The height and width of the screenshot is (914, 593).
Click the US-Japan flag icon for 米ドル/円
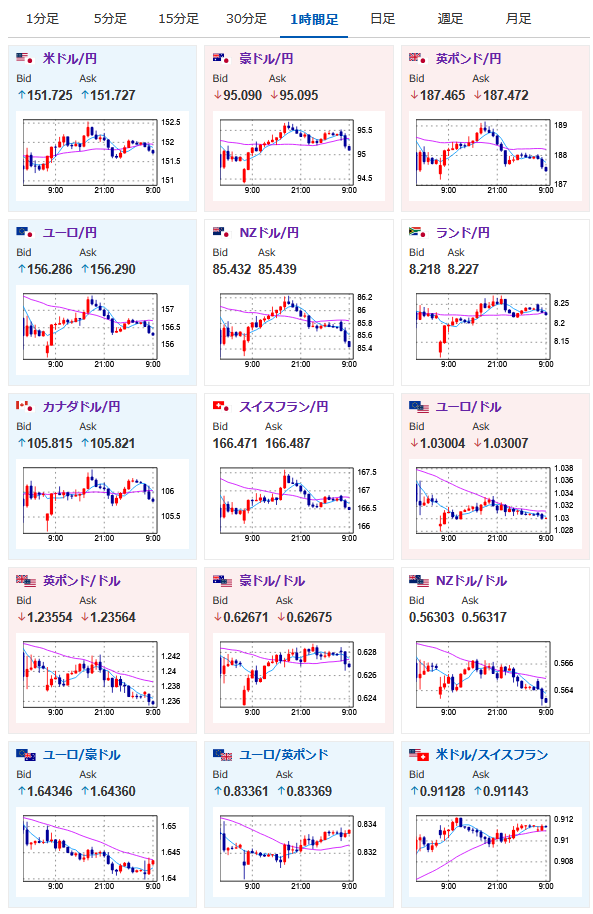tap(24, 58)
